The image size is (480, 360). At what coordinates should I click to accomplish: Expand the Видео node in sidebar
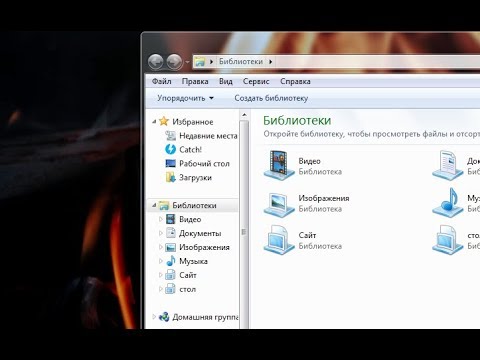point(161,219)
